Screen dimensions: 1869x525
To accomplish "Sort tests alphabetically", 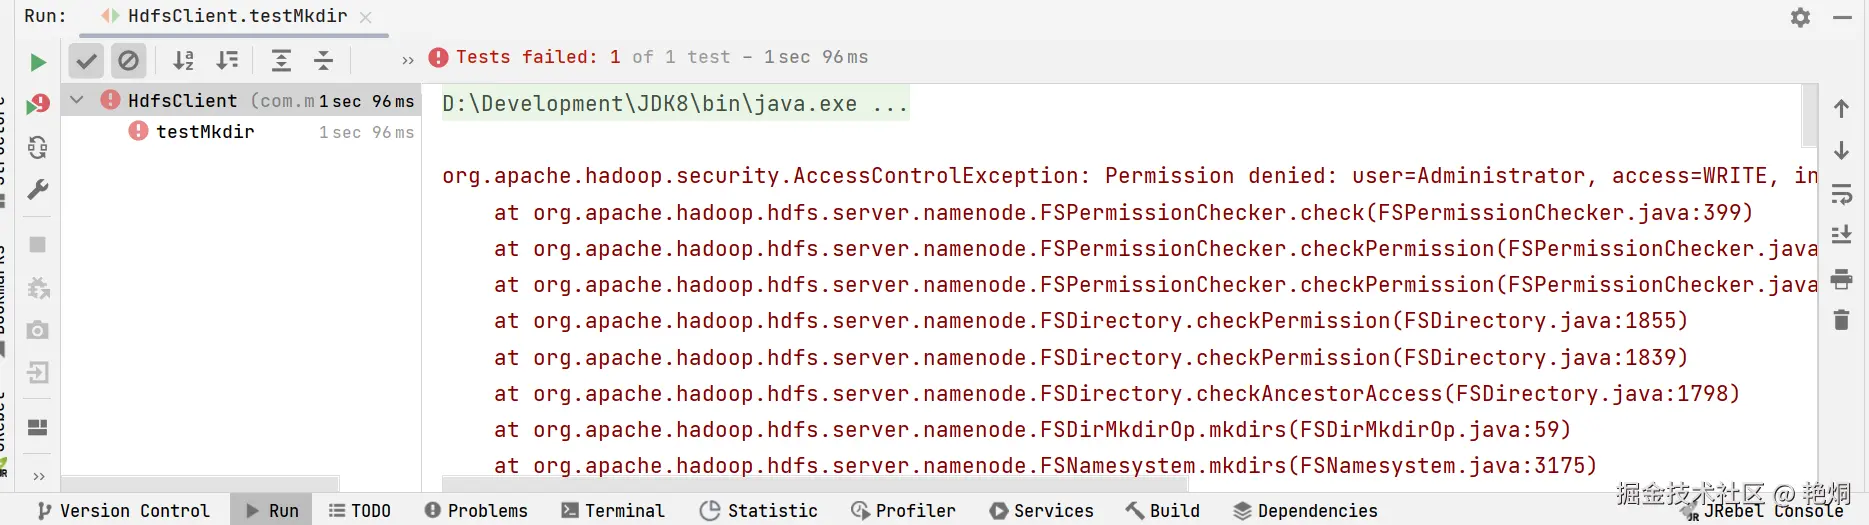I will [x=183, y=61].
